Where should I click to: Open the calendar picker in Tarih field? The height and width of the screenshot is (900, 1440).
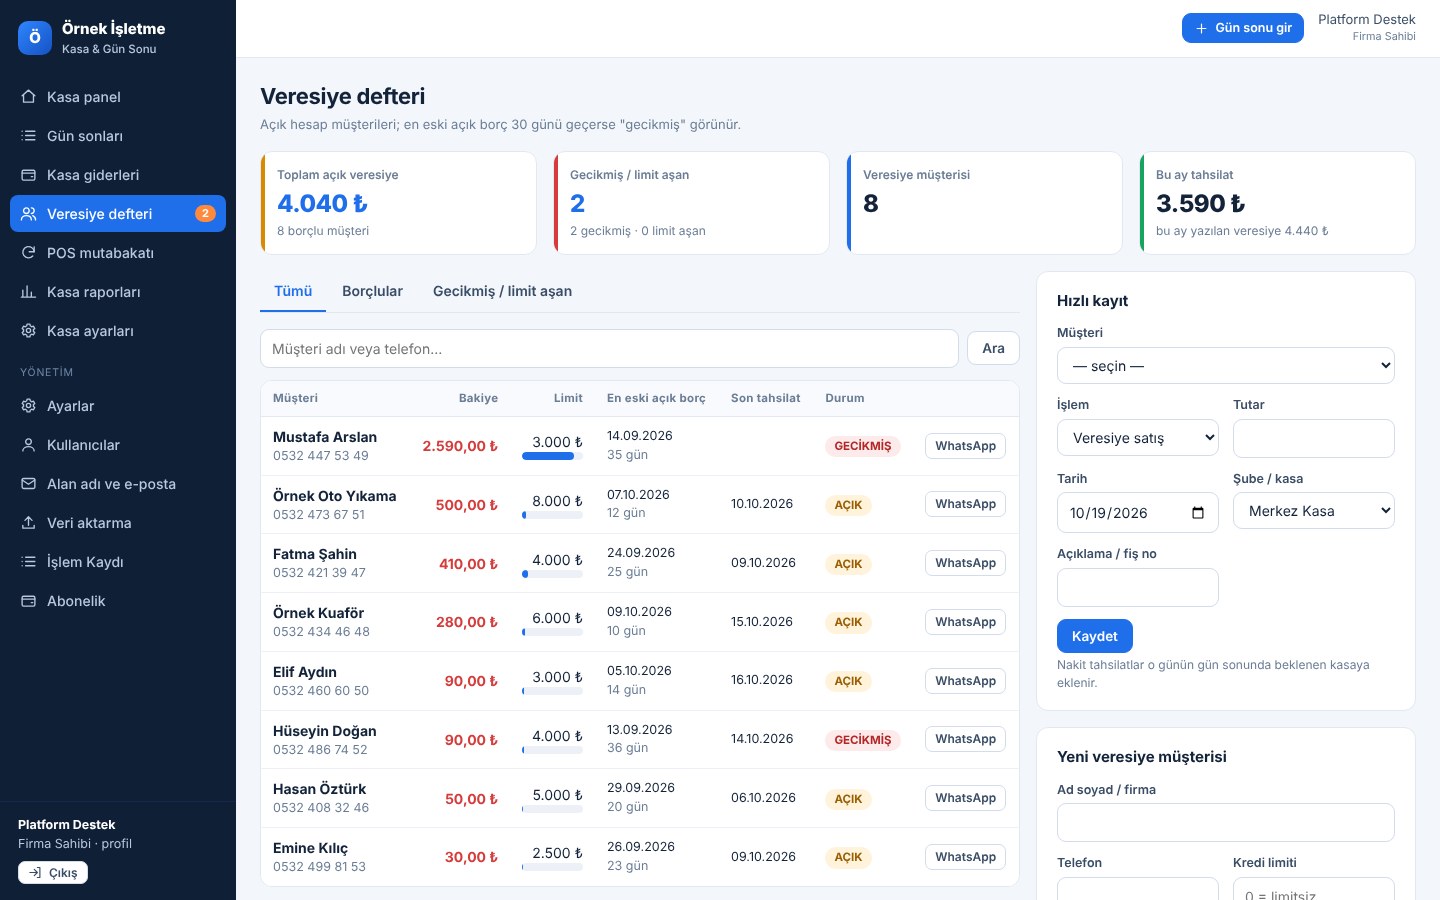1198,513
